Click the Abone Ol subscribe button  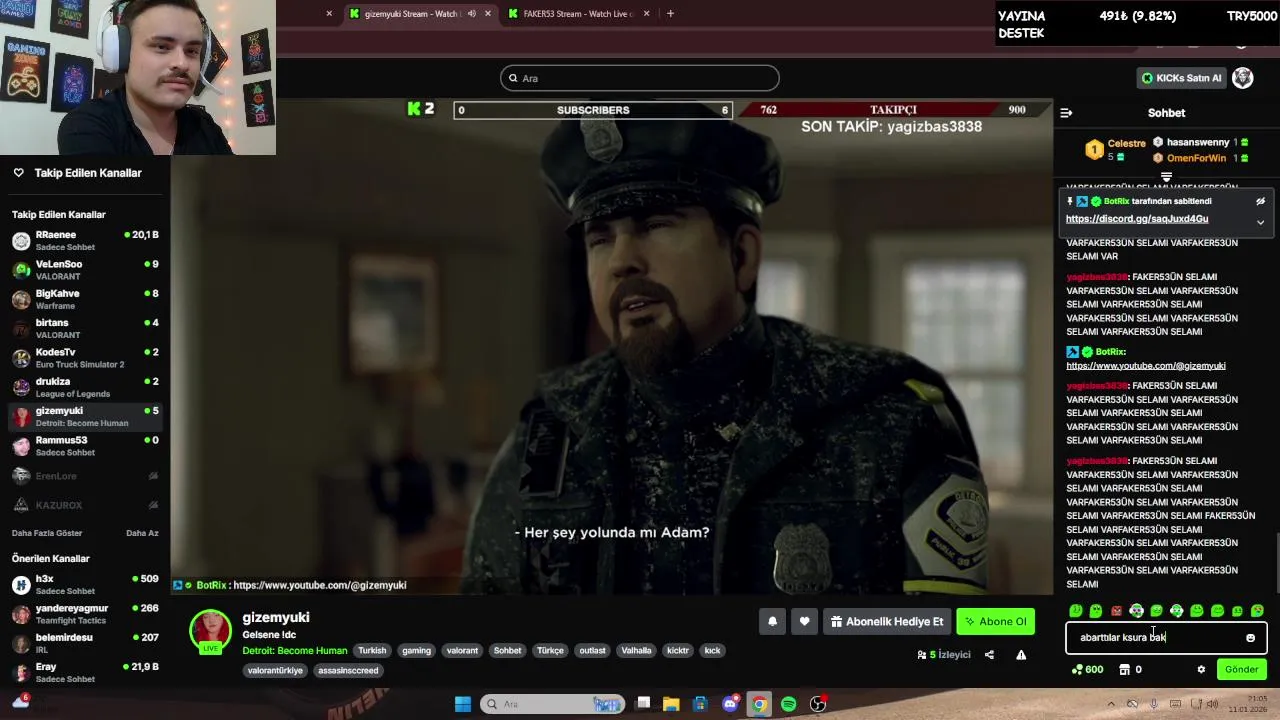[x=995, y=622]
